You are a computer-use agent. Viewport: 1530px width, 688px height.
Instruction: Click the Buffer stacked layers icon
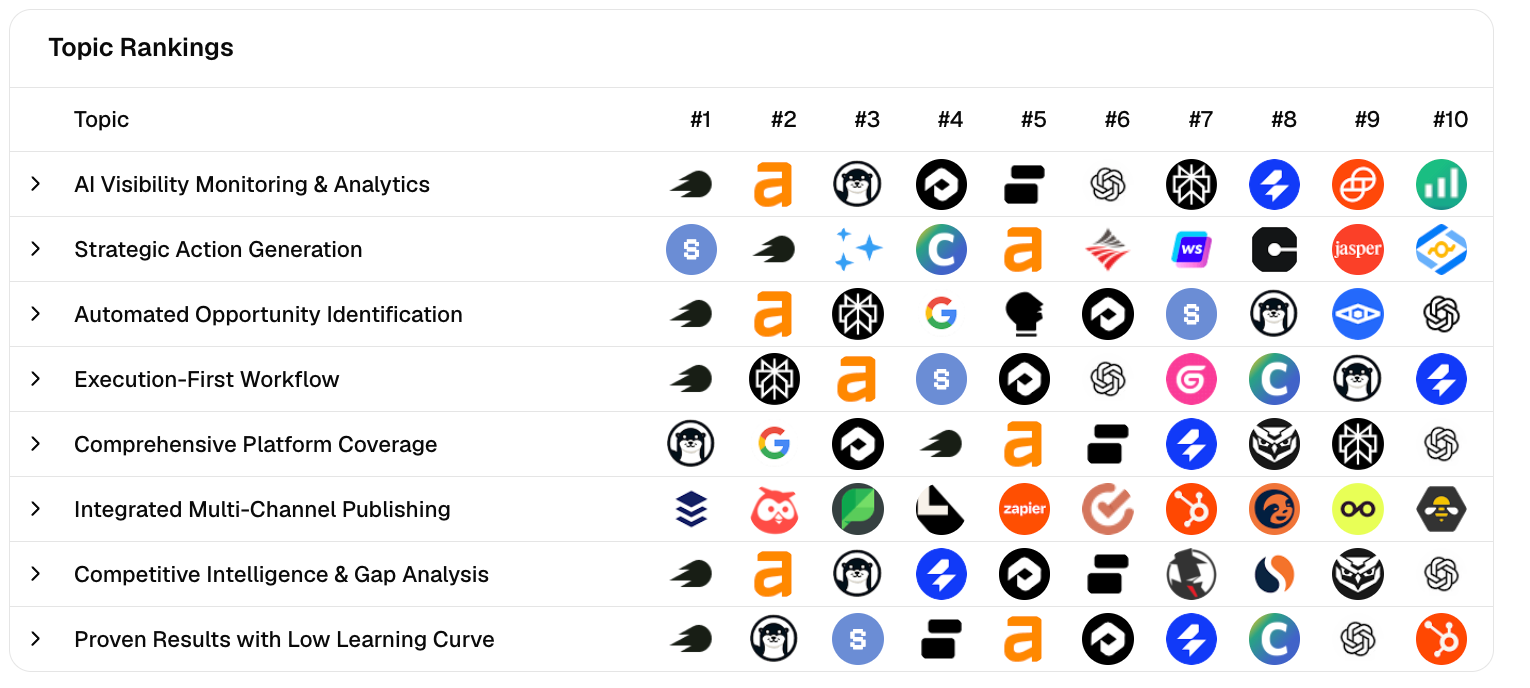coord(691,510)
